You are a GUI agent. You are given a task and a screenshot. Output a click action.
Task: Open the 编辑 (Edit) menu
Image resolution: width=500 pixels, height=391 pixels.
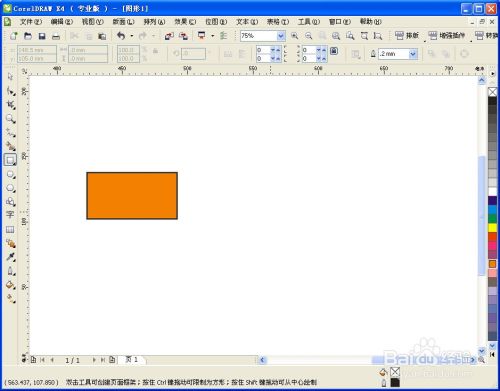point(62,22)
